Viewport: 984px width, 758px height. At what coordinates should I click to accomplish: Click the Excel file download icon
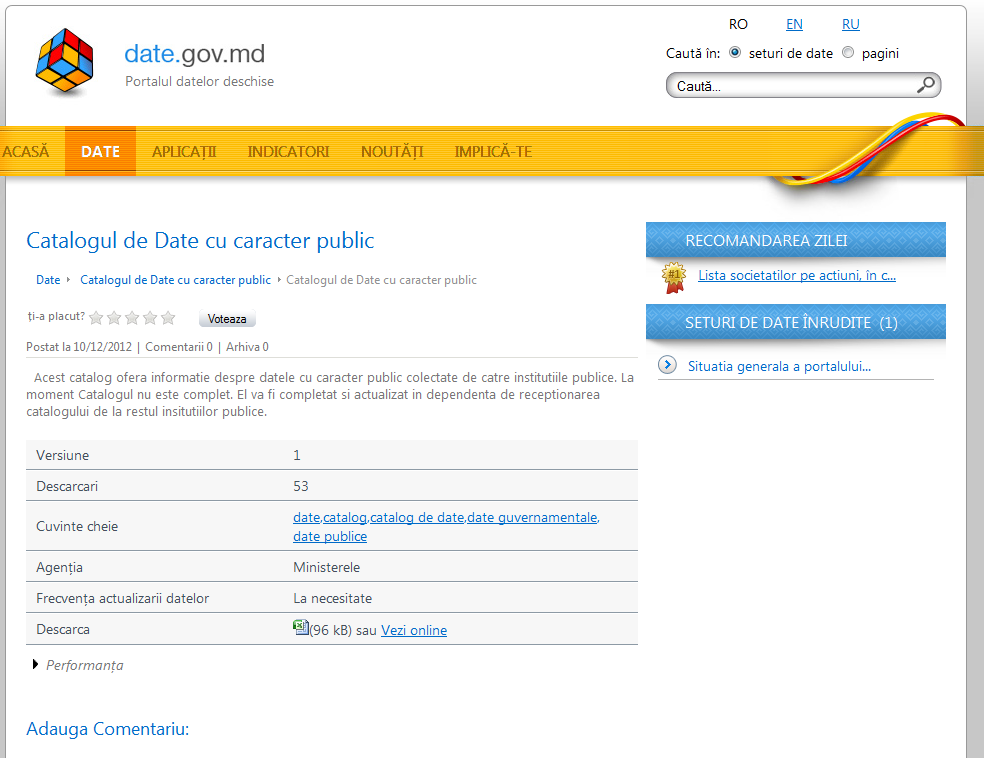pyautogui.click(x=300, y=628)
